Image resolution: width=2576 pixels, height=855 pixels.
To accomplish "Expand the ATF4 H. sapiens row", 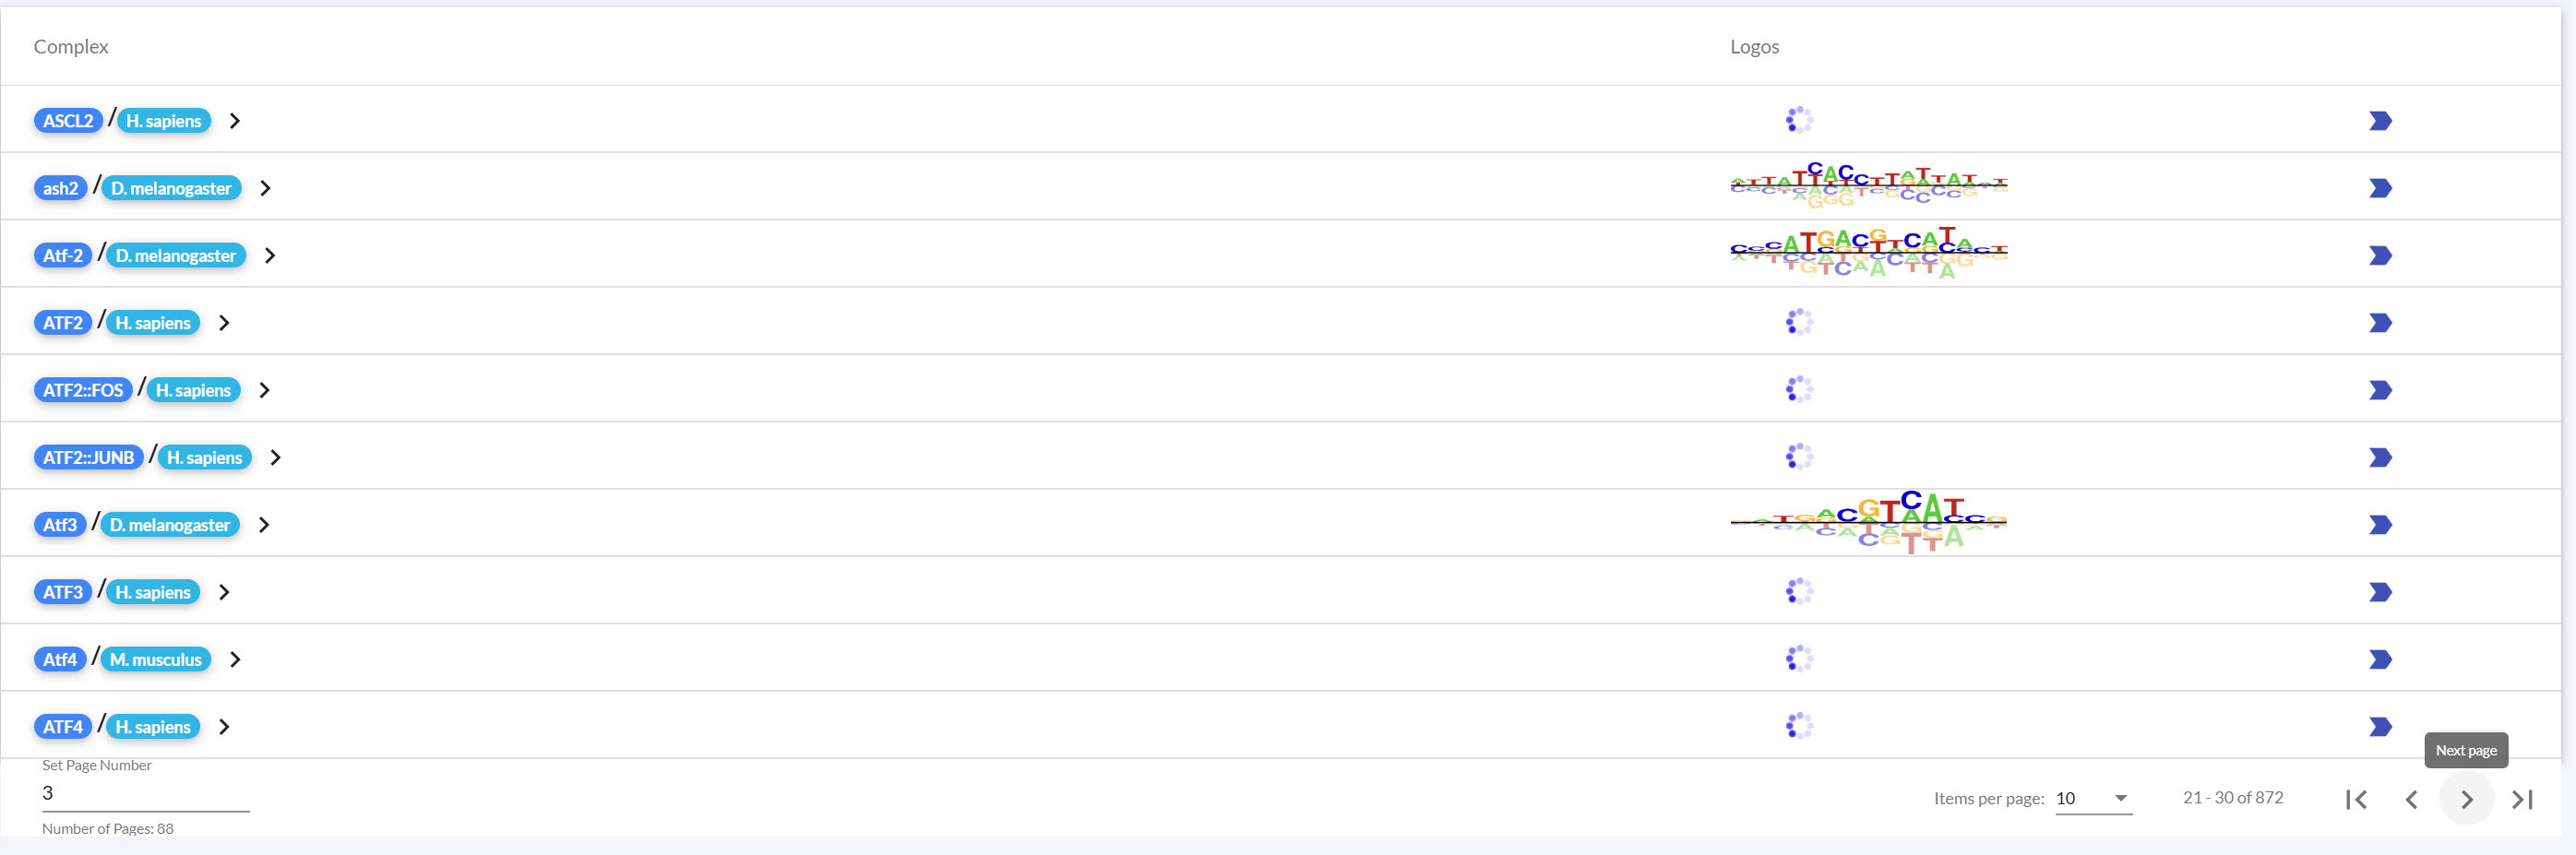I will [x=224, y=727].
